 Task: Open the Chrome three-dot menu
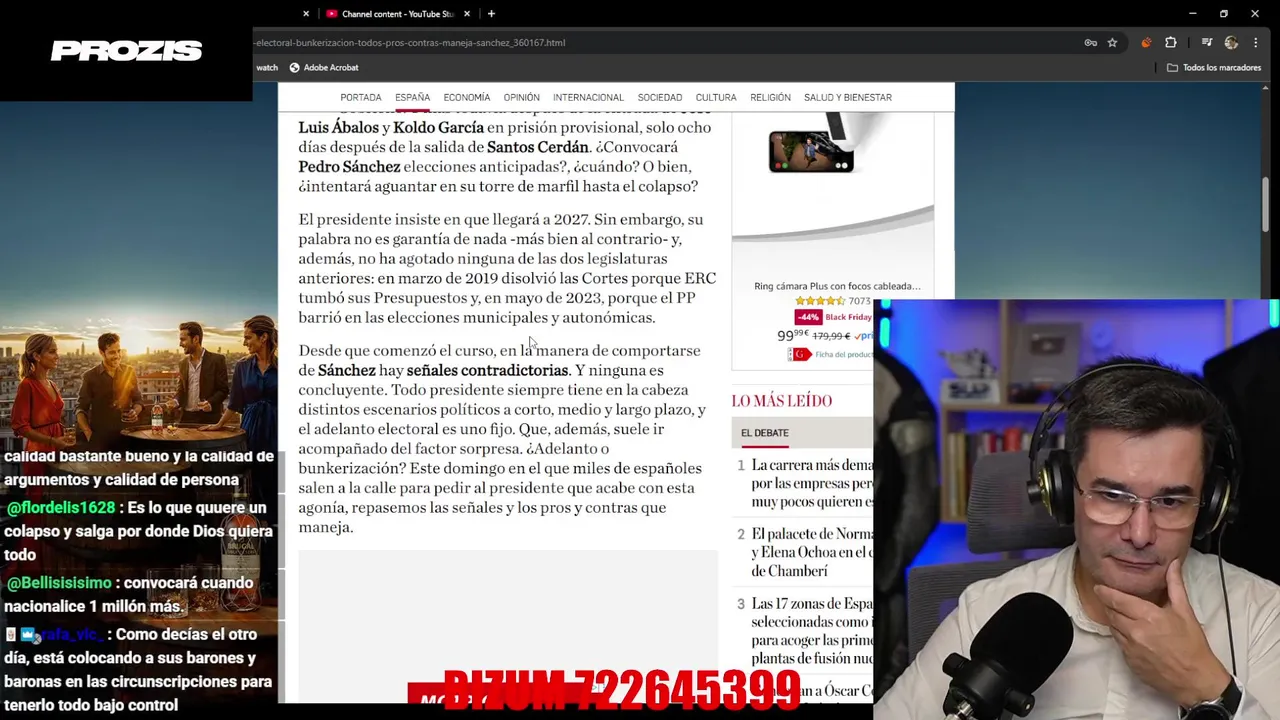tap(1255, 43)
